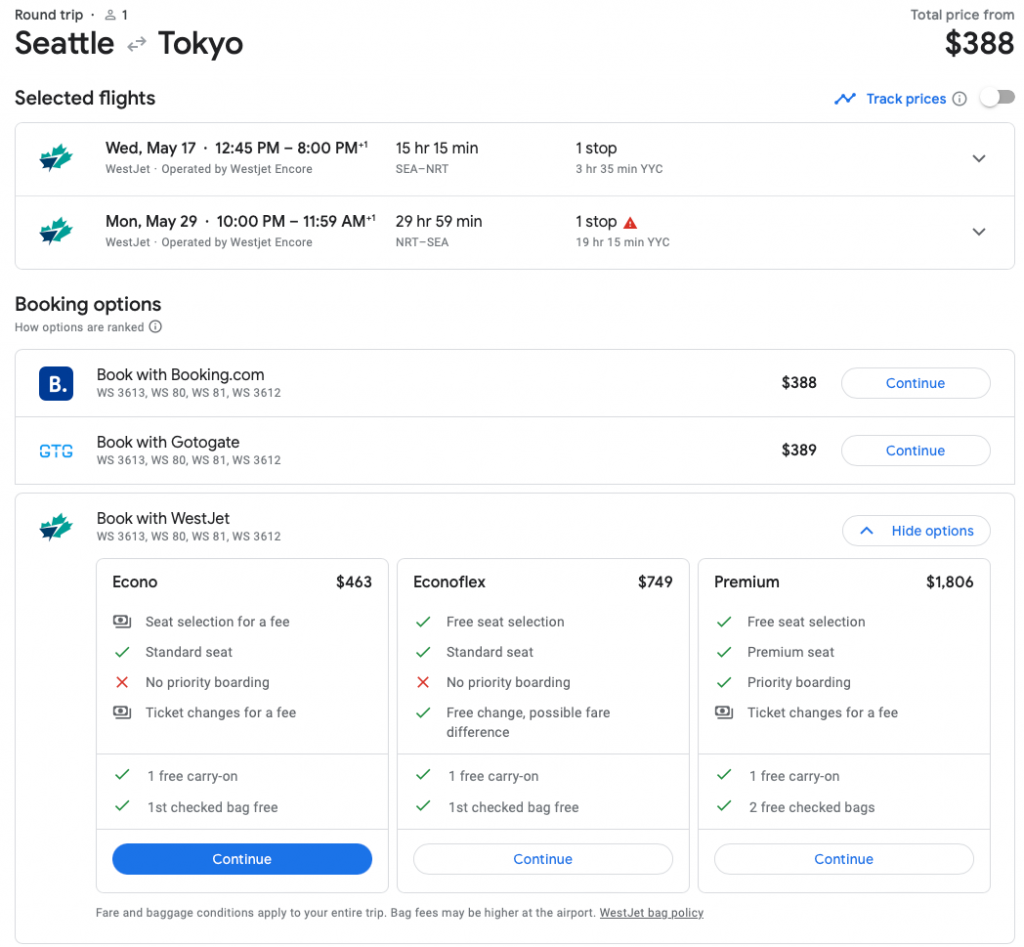Click the Track prices info icon
Image resolution: width=1024 pixels, height=947 pixels.
click(959, 99)
